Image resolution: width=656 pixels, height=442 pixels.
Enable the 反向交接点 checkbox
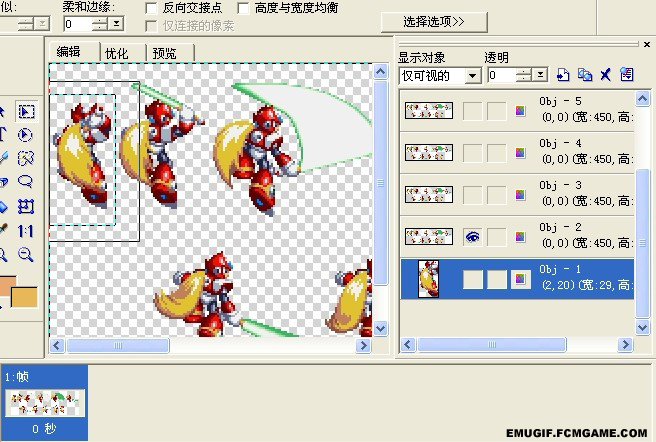click(x=151, y=8)
